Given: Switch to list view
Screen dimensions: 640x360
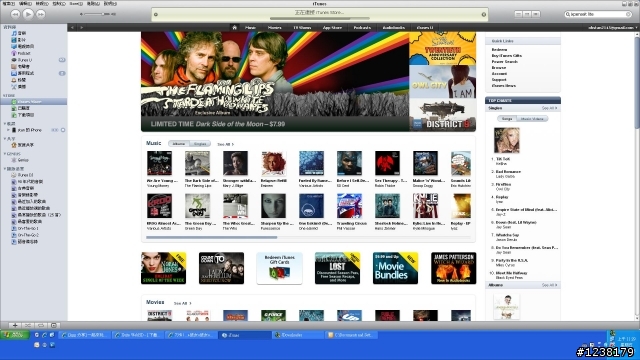Looking at the screenshot, I should [518, 14].
